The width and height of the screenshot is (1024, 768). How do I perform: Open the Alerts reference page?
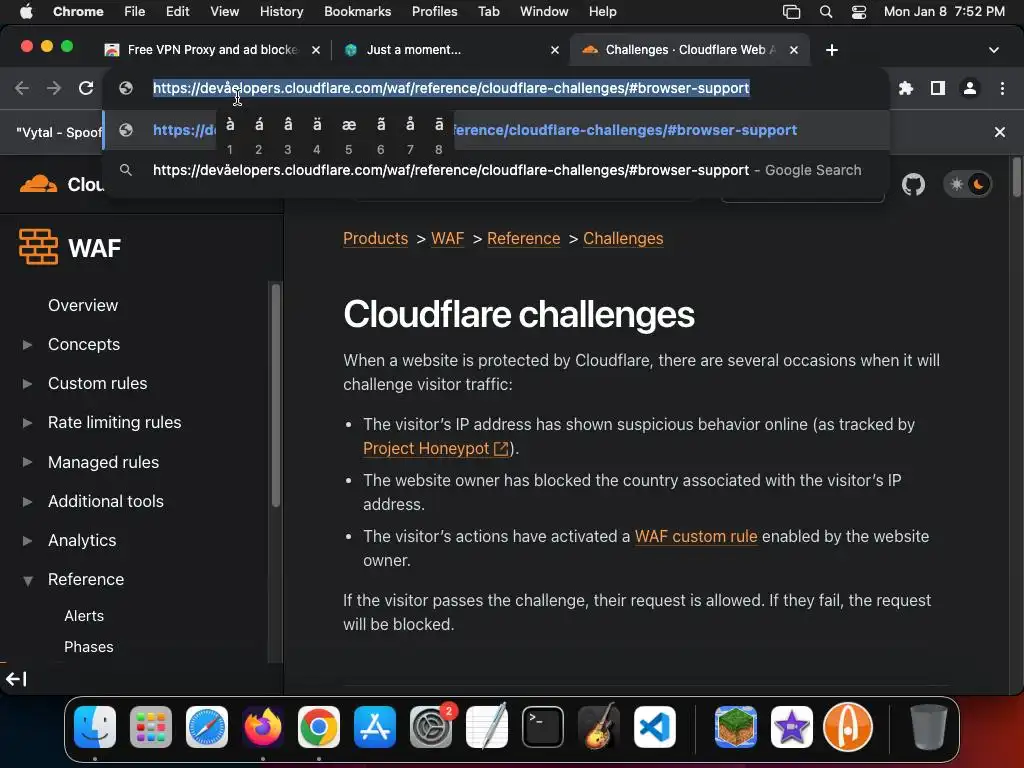(84, 616)
